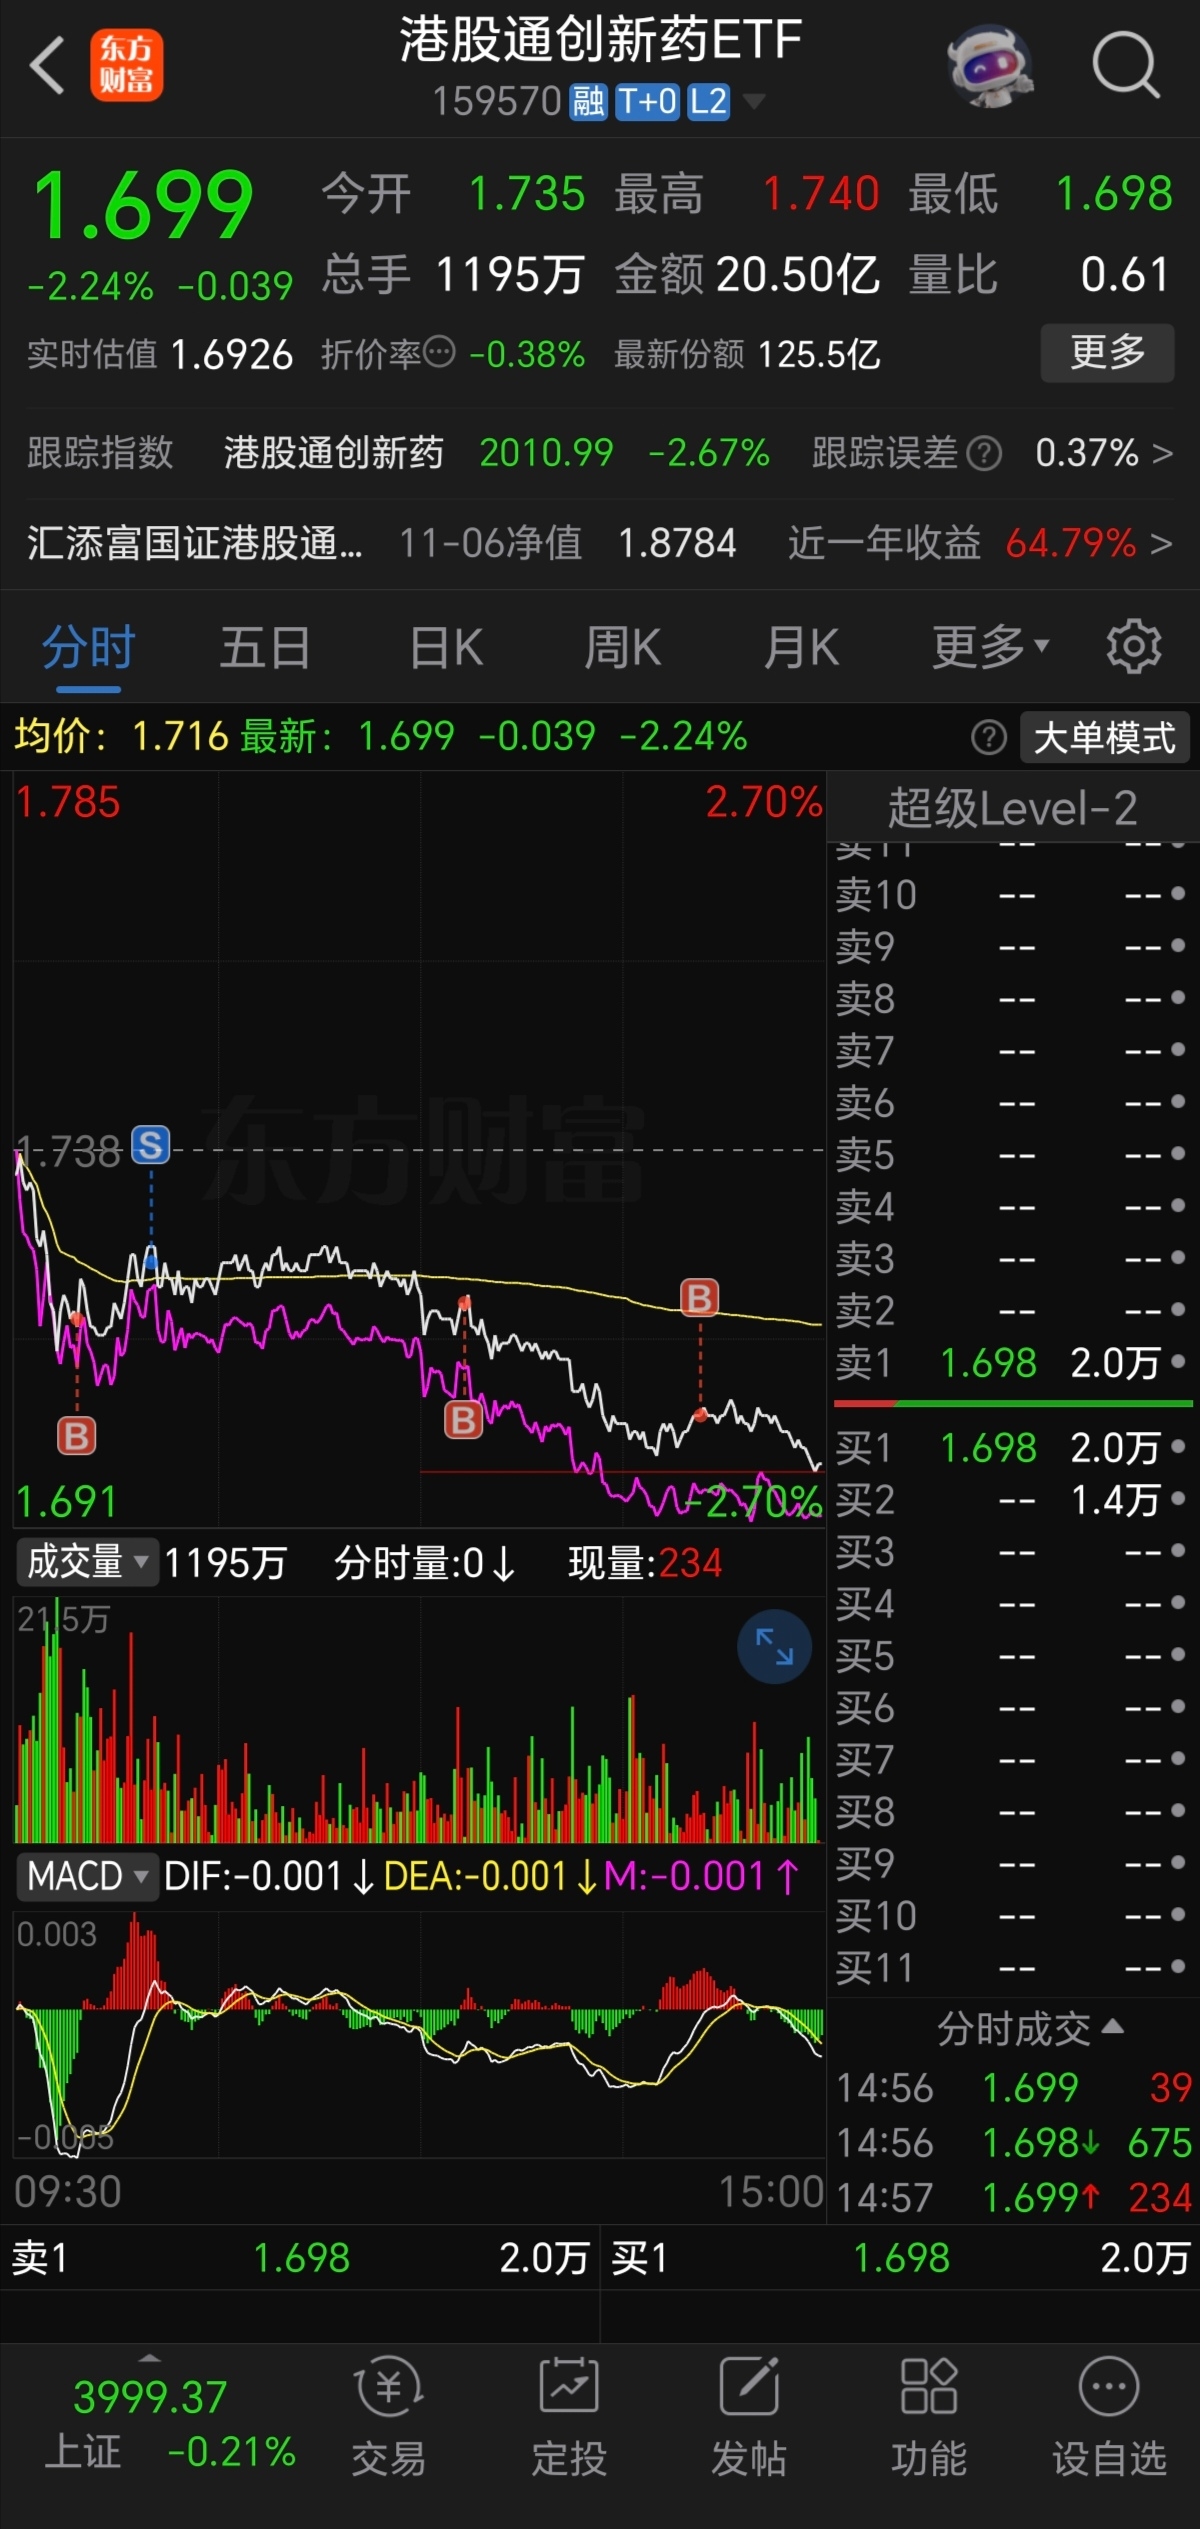Expand the 更多 chart period dropdown

tap(990, 648)
